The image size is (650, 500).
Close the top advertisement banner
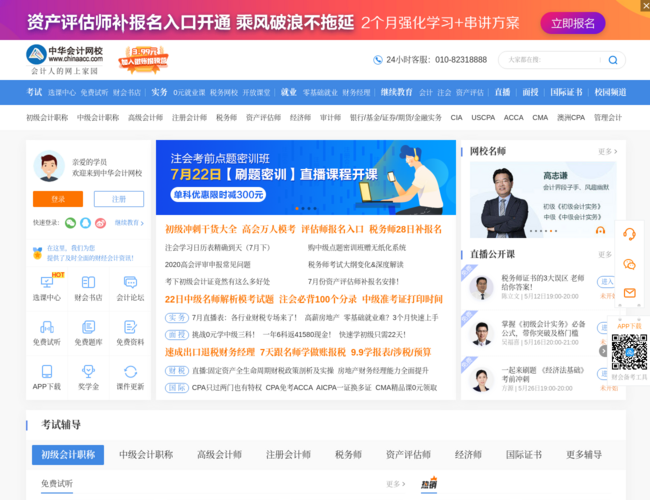(645, 5)
